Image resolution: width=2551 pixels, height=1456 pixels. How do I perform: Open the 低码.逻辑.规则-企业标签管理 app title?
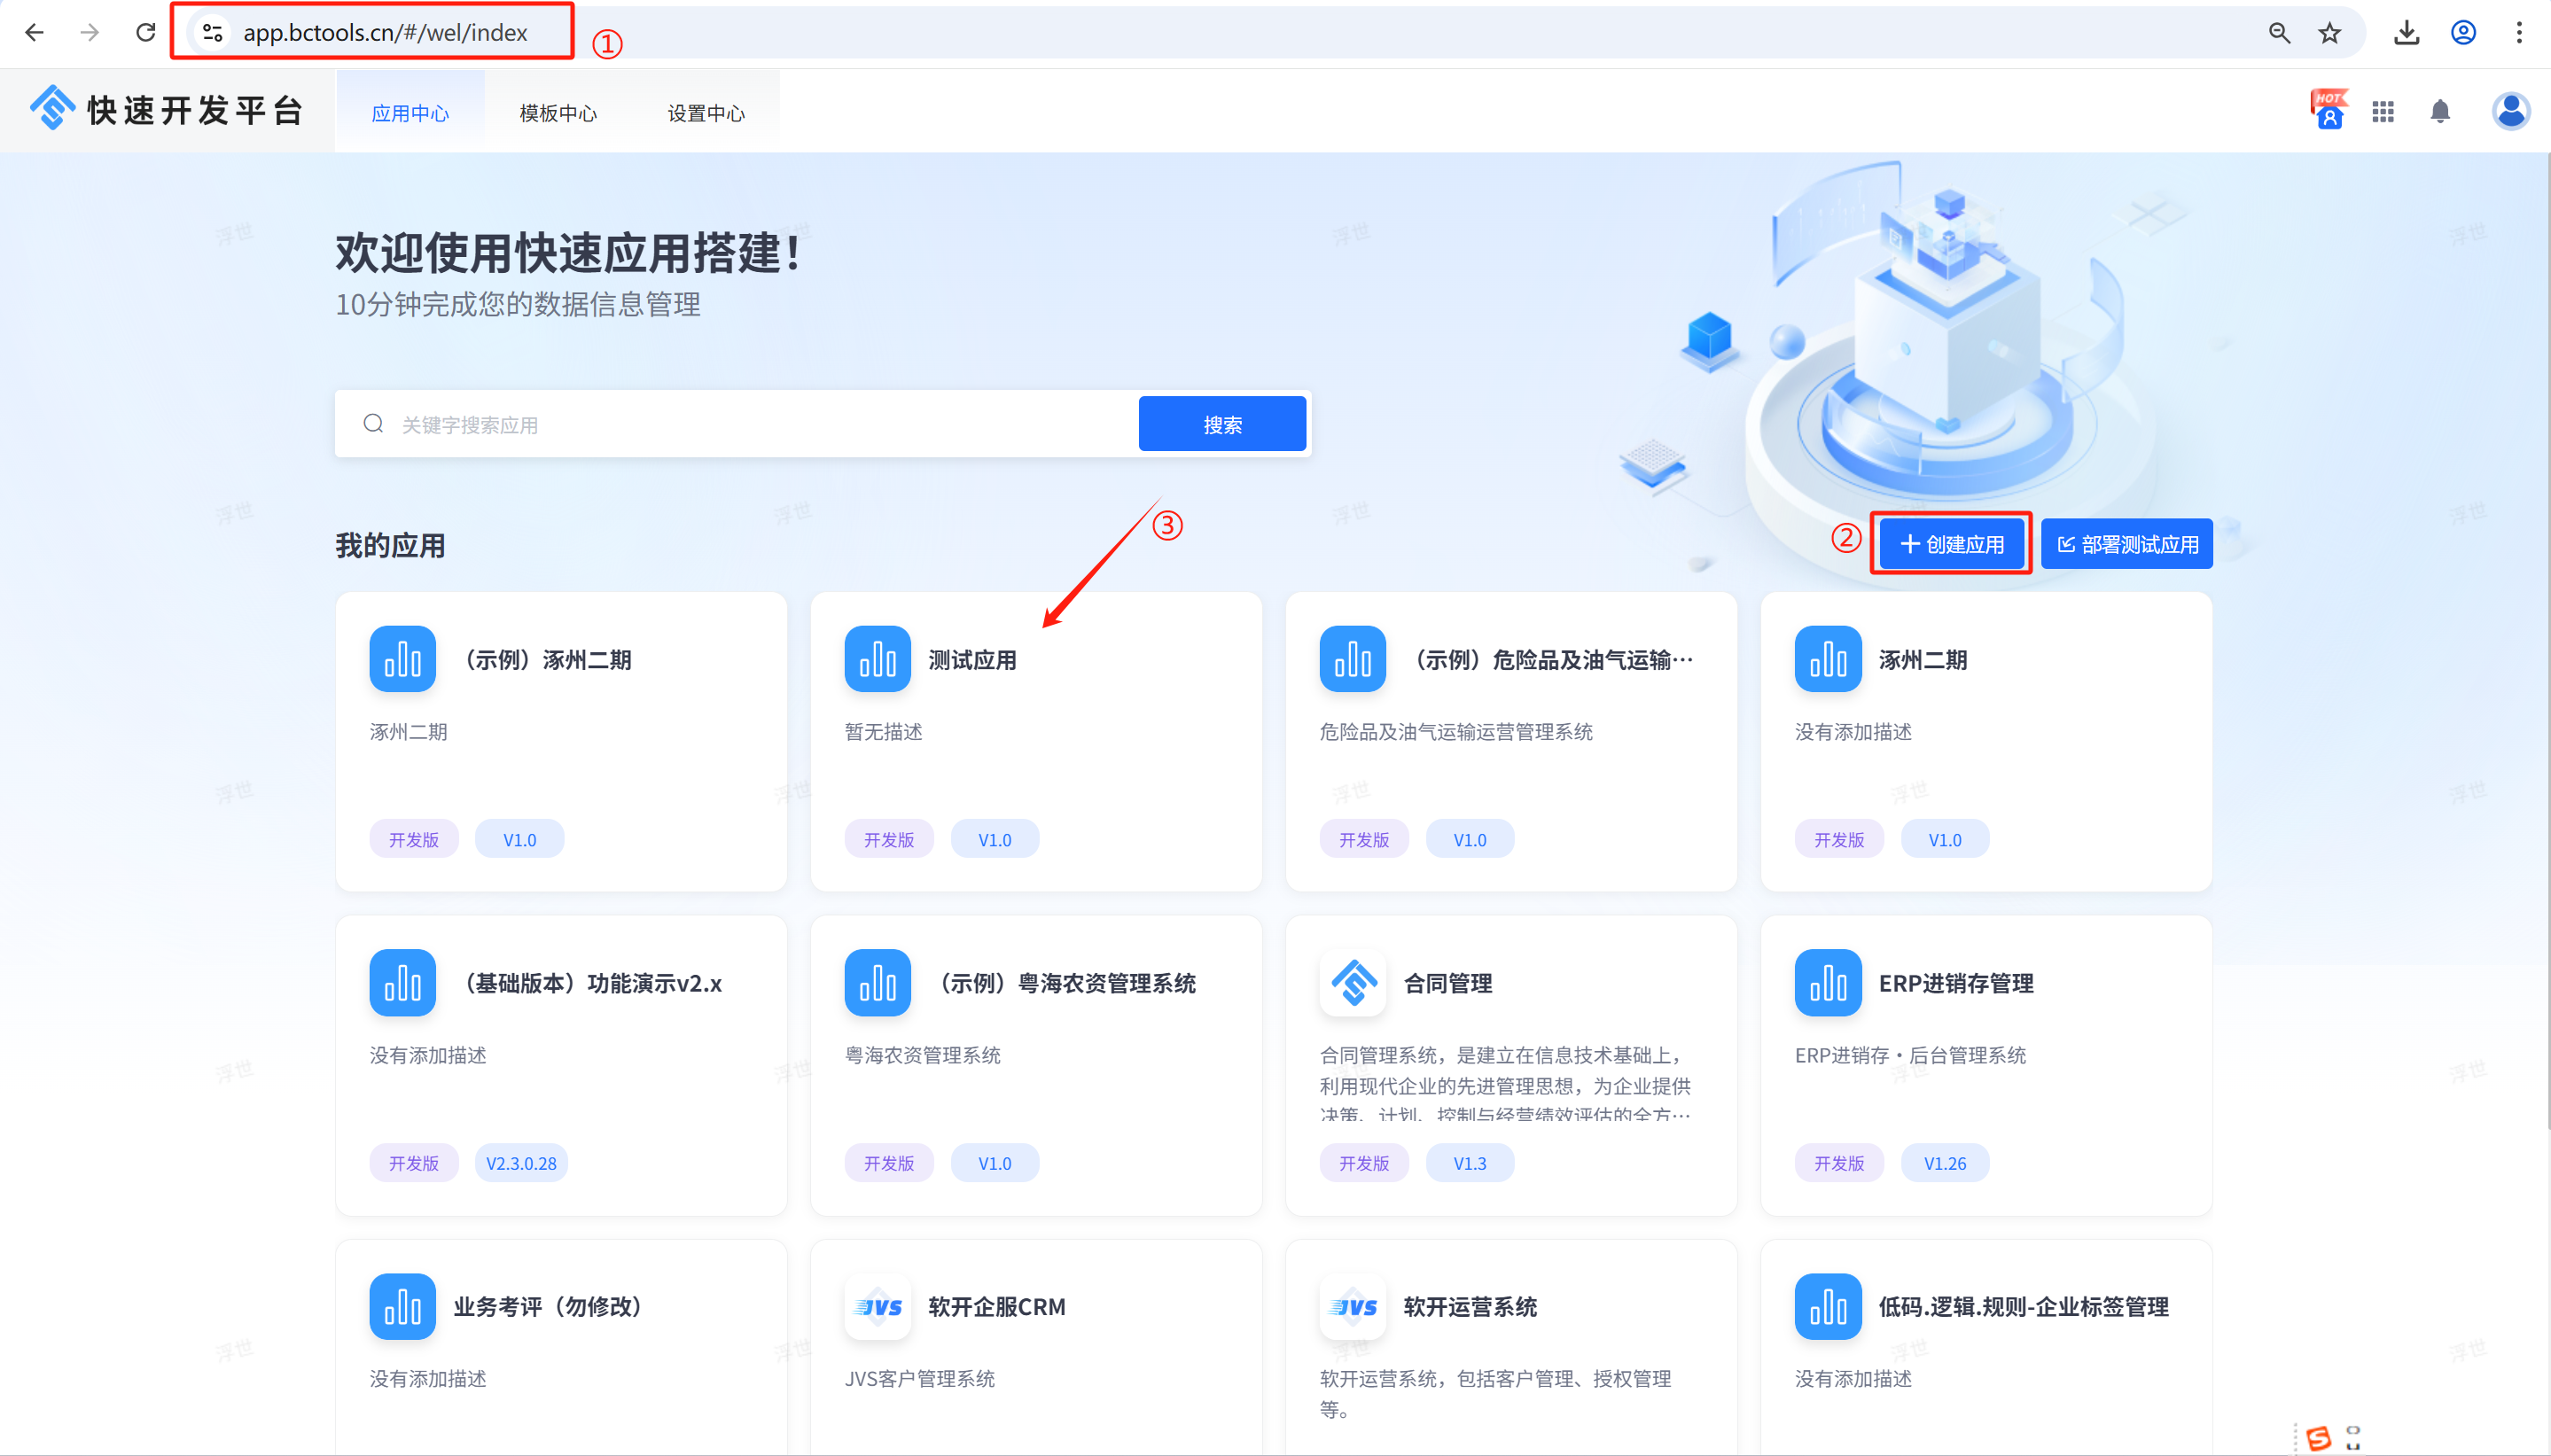pyautogui.click(x=2024, y=1306)
